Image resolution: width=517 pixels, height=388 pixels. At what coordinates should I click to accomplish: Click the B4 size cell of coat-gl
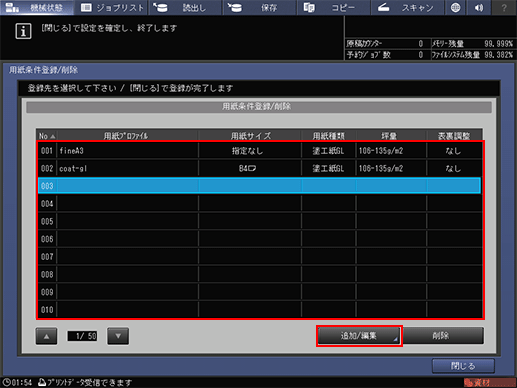click(x=250, y=168)
